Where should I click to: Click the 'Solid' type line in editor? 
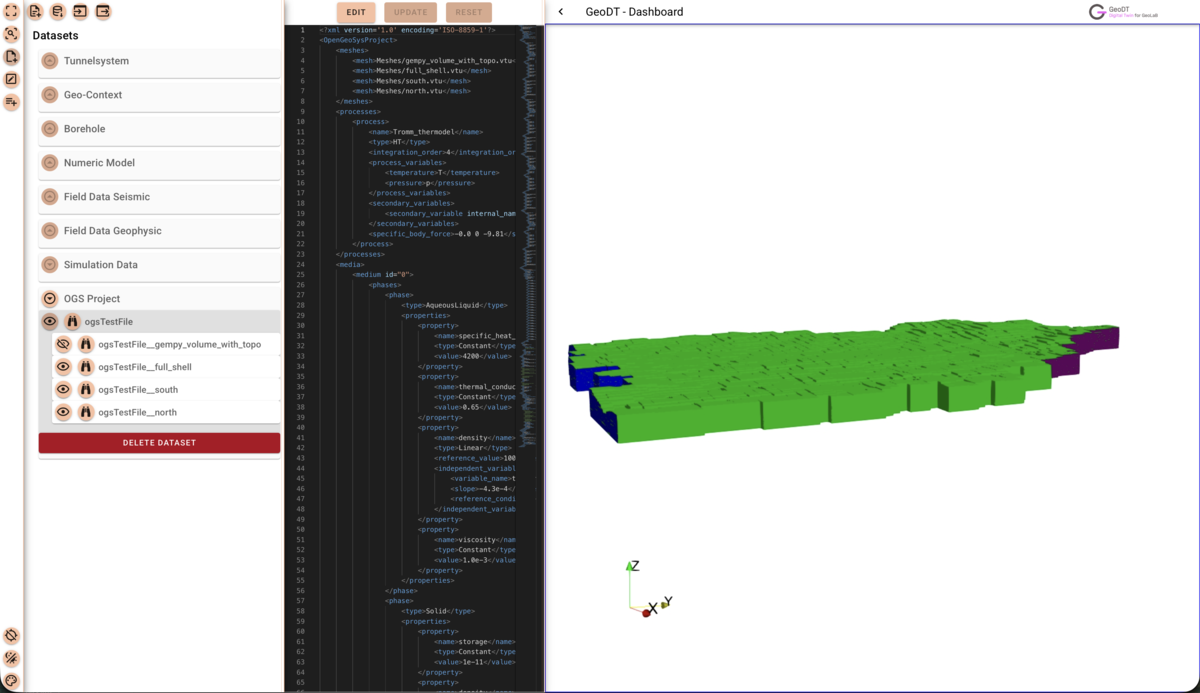[437, 611]
